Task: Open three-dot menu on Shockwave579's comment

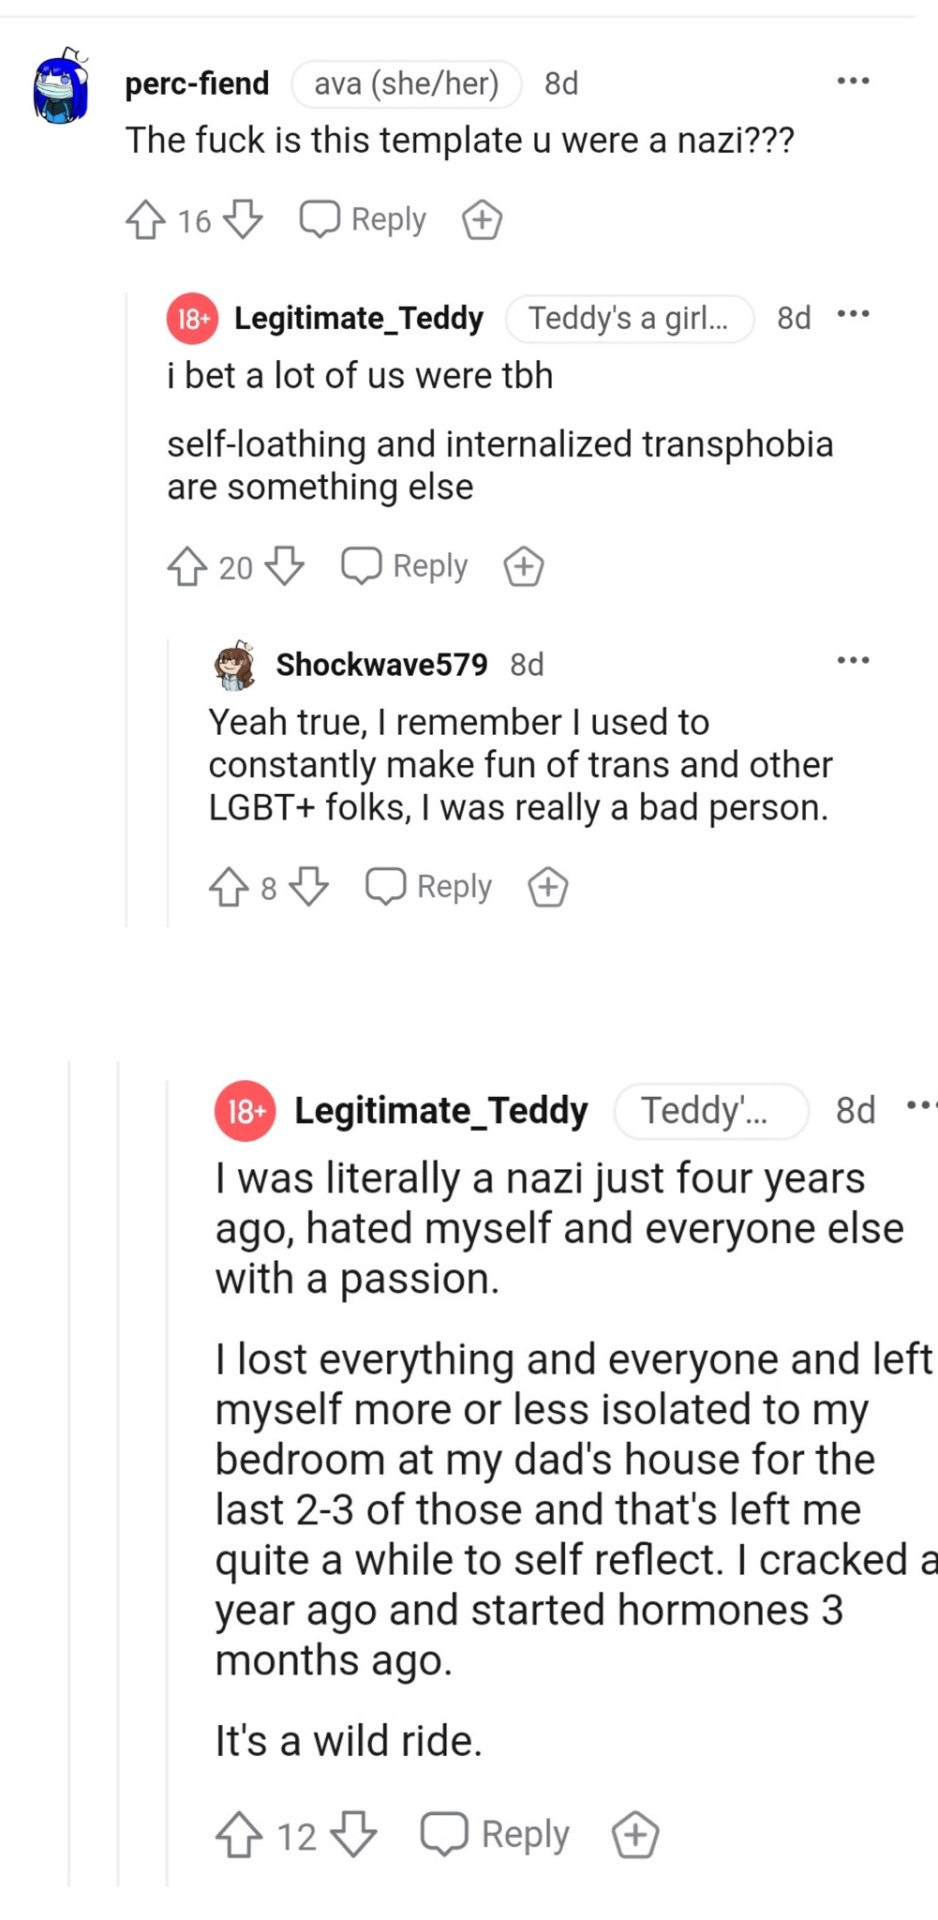Action: (853, 661)
